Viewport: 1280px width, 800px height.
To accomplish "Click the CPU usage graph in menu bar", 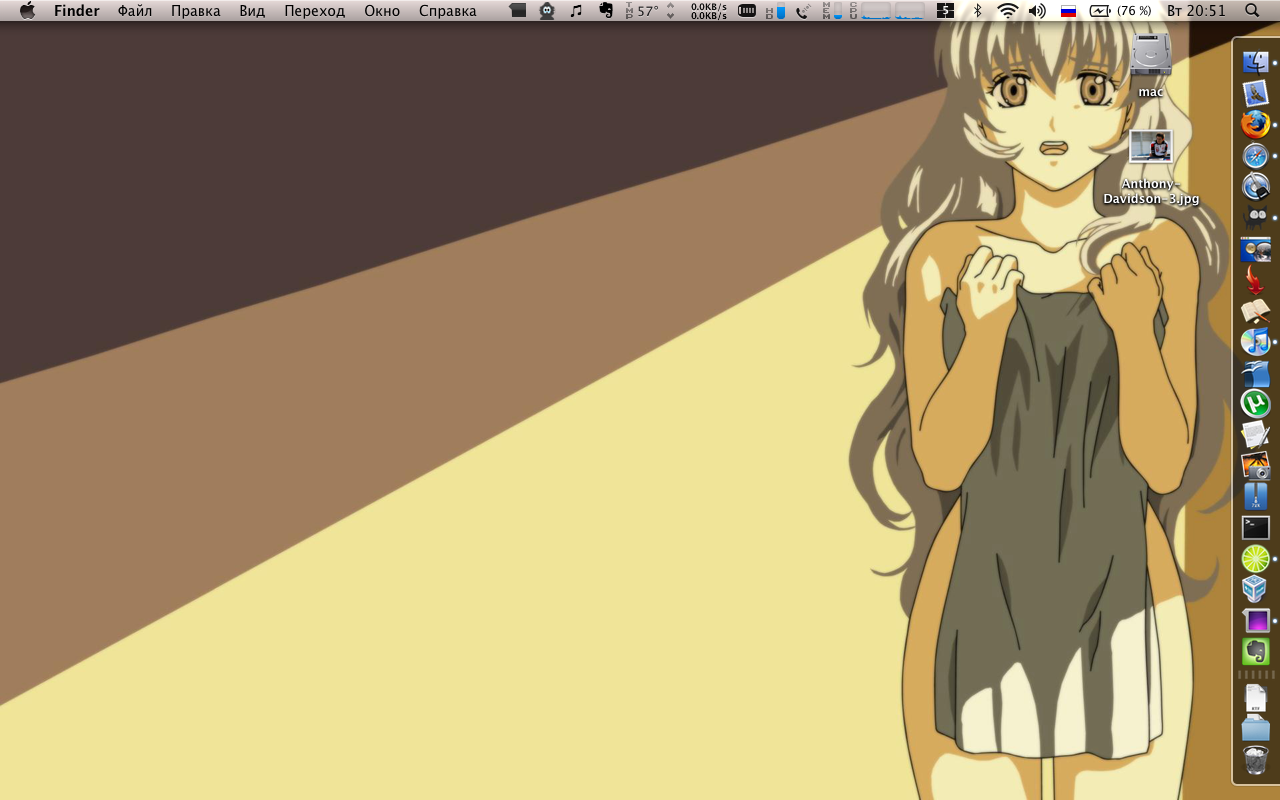I will [886, 11].
